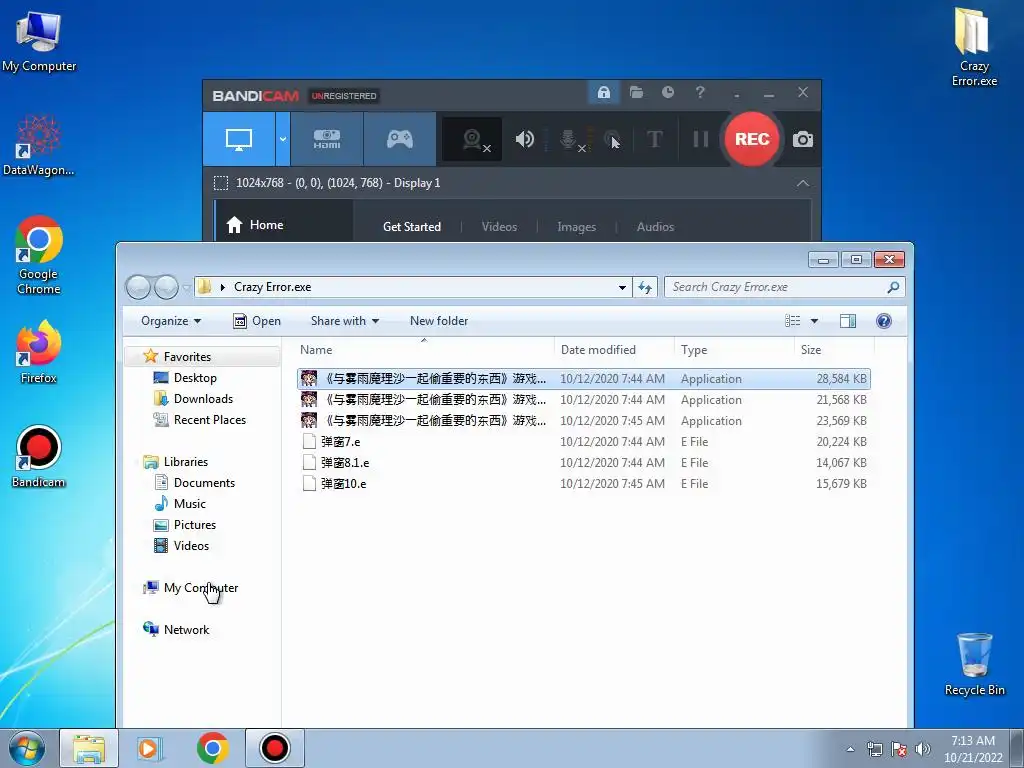Select the 28,584 KB application file
This screenshot has height=768, width=1024.
pos(584,379)
